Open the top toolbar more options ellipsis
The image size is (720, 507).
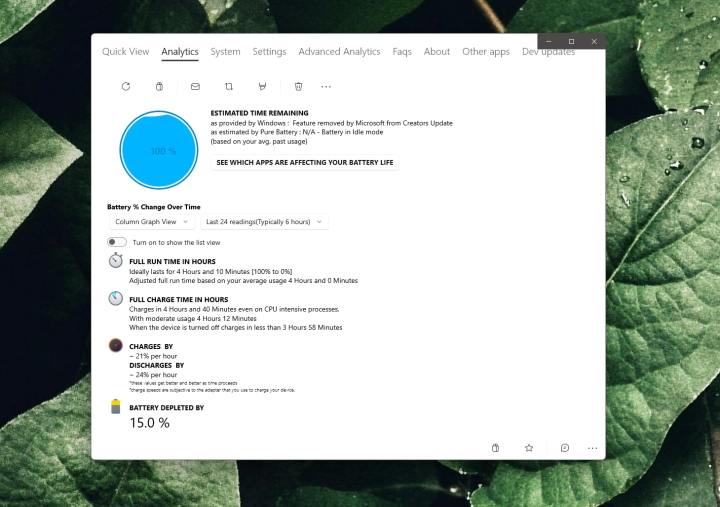[326, 87]
